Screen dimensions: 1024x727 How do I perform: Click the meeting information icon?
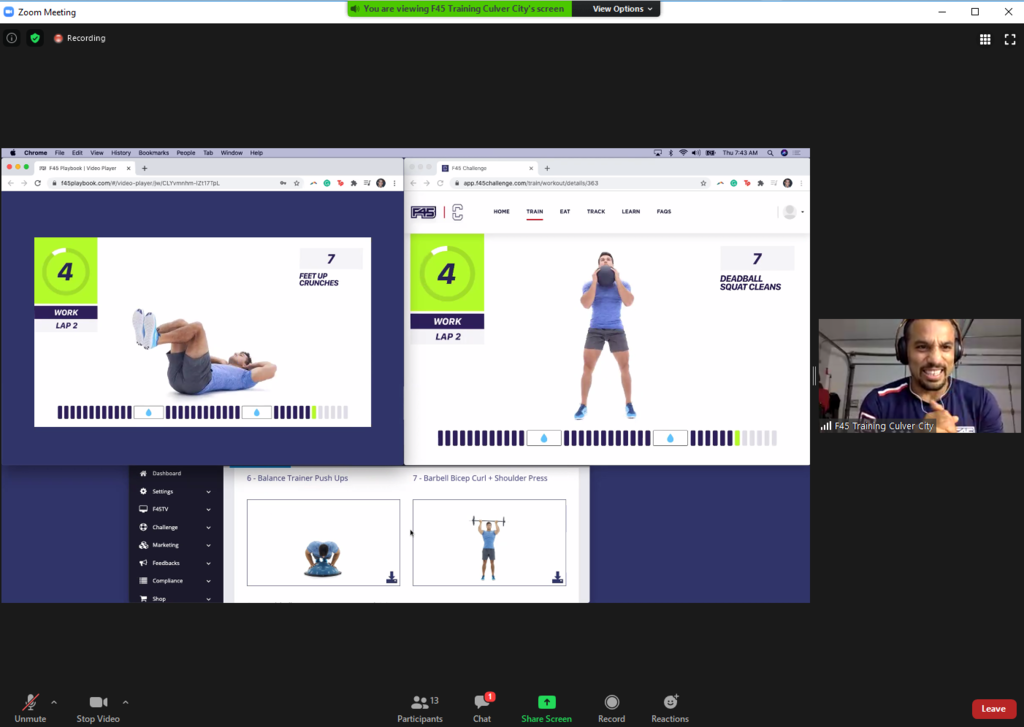12,38
